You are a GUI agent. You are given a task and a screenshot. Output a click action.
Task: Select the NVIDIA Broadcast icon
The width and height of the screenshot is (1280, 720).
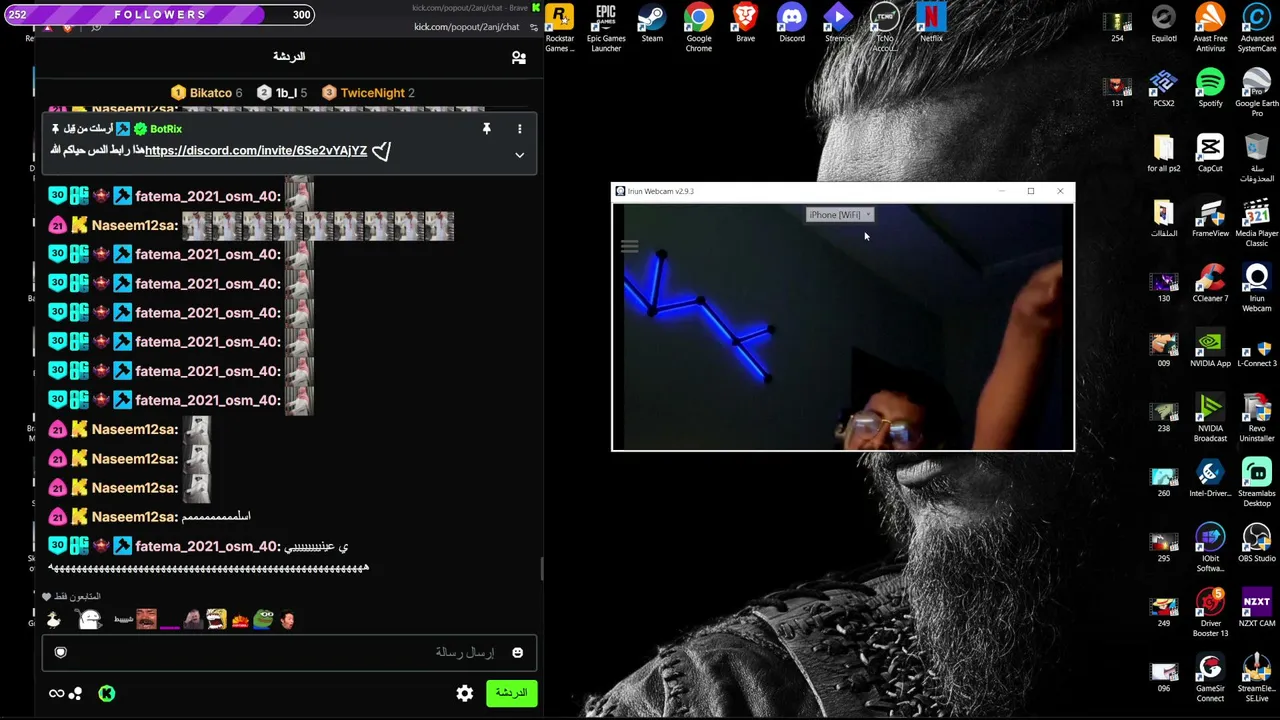[1210, 418]
